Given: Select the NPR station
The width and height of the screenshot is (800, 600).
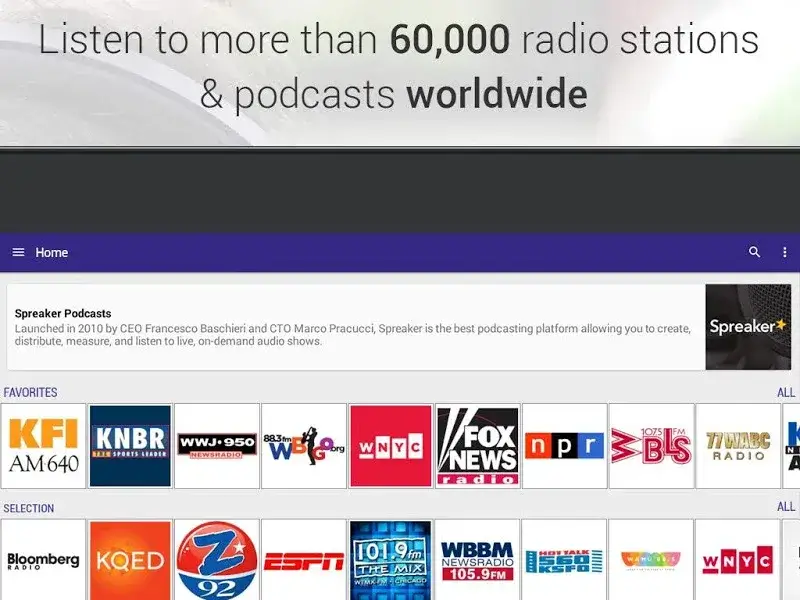Looking at the screenshot, I should [x=564, y=446].
